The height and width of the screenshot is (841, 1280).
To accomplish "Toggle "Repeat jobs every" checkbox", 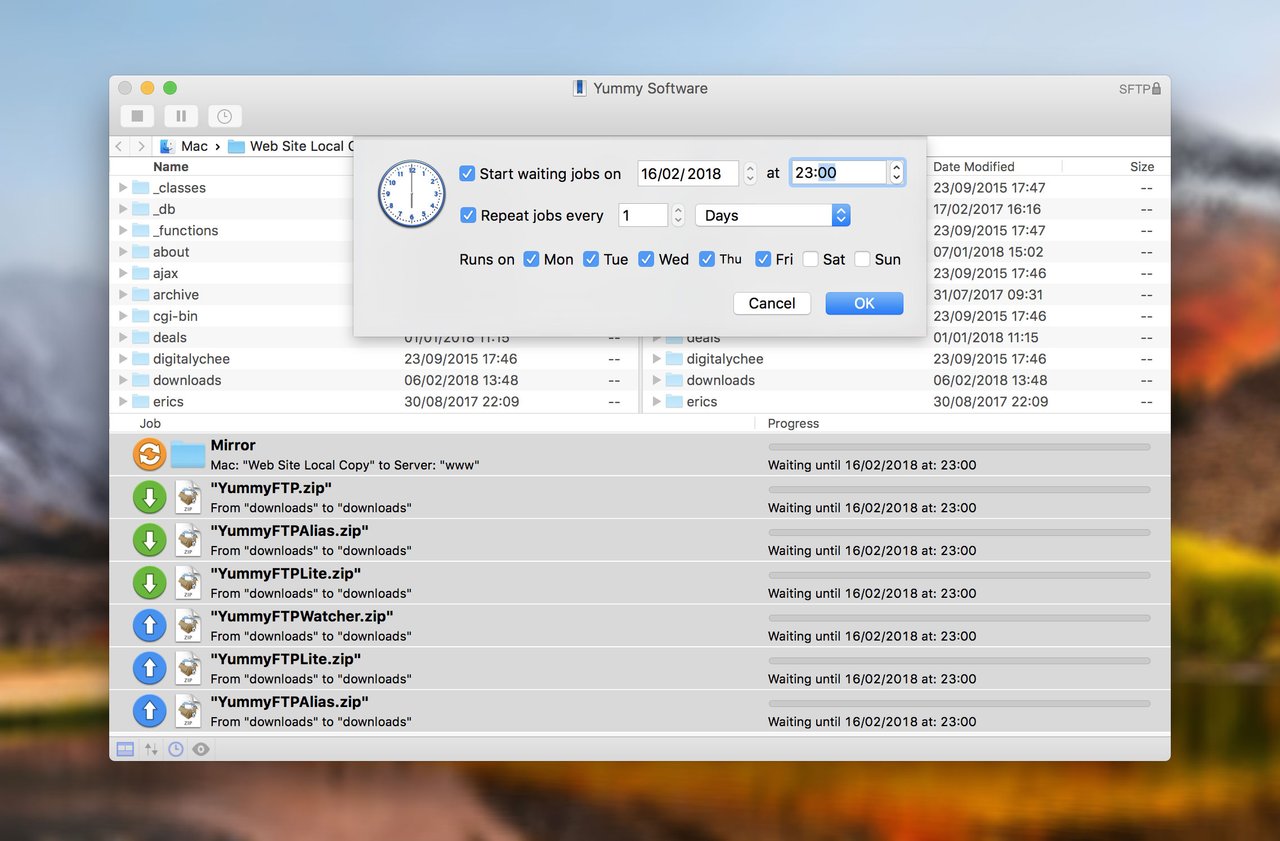I will [x=467, y=215].
